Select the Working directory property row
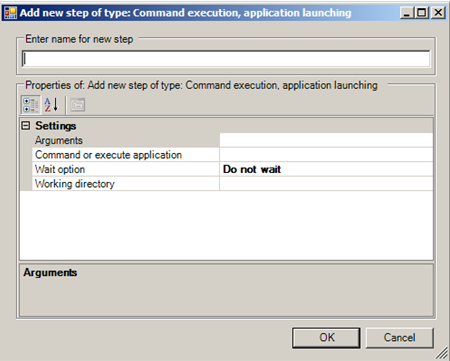 pyautogui.click(x=126, y=184)
